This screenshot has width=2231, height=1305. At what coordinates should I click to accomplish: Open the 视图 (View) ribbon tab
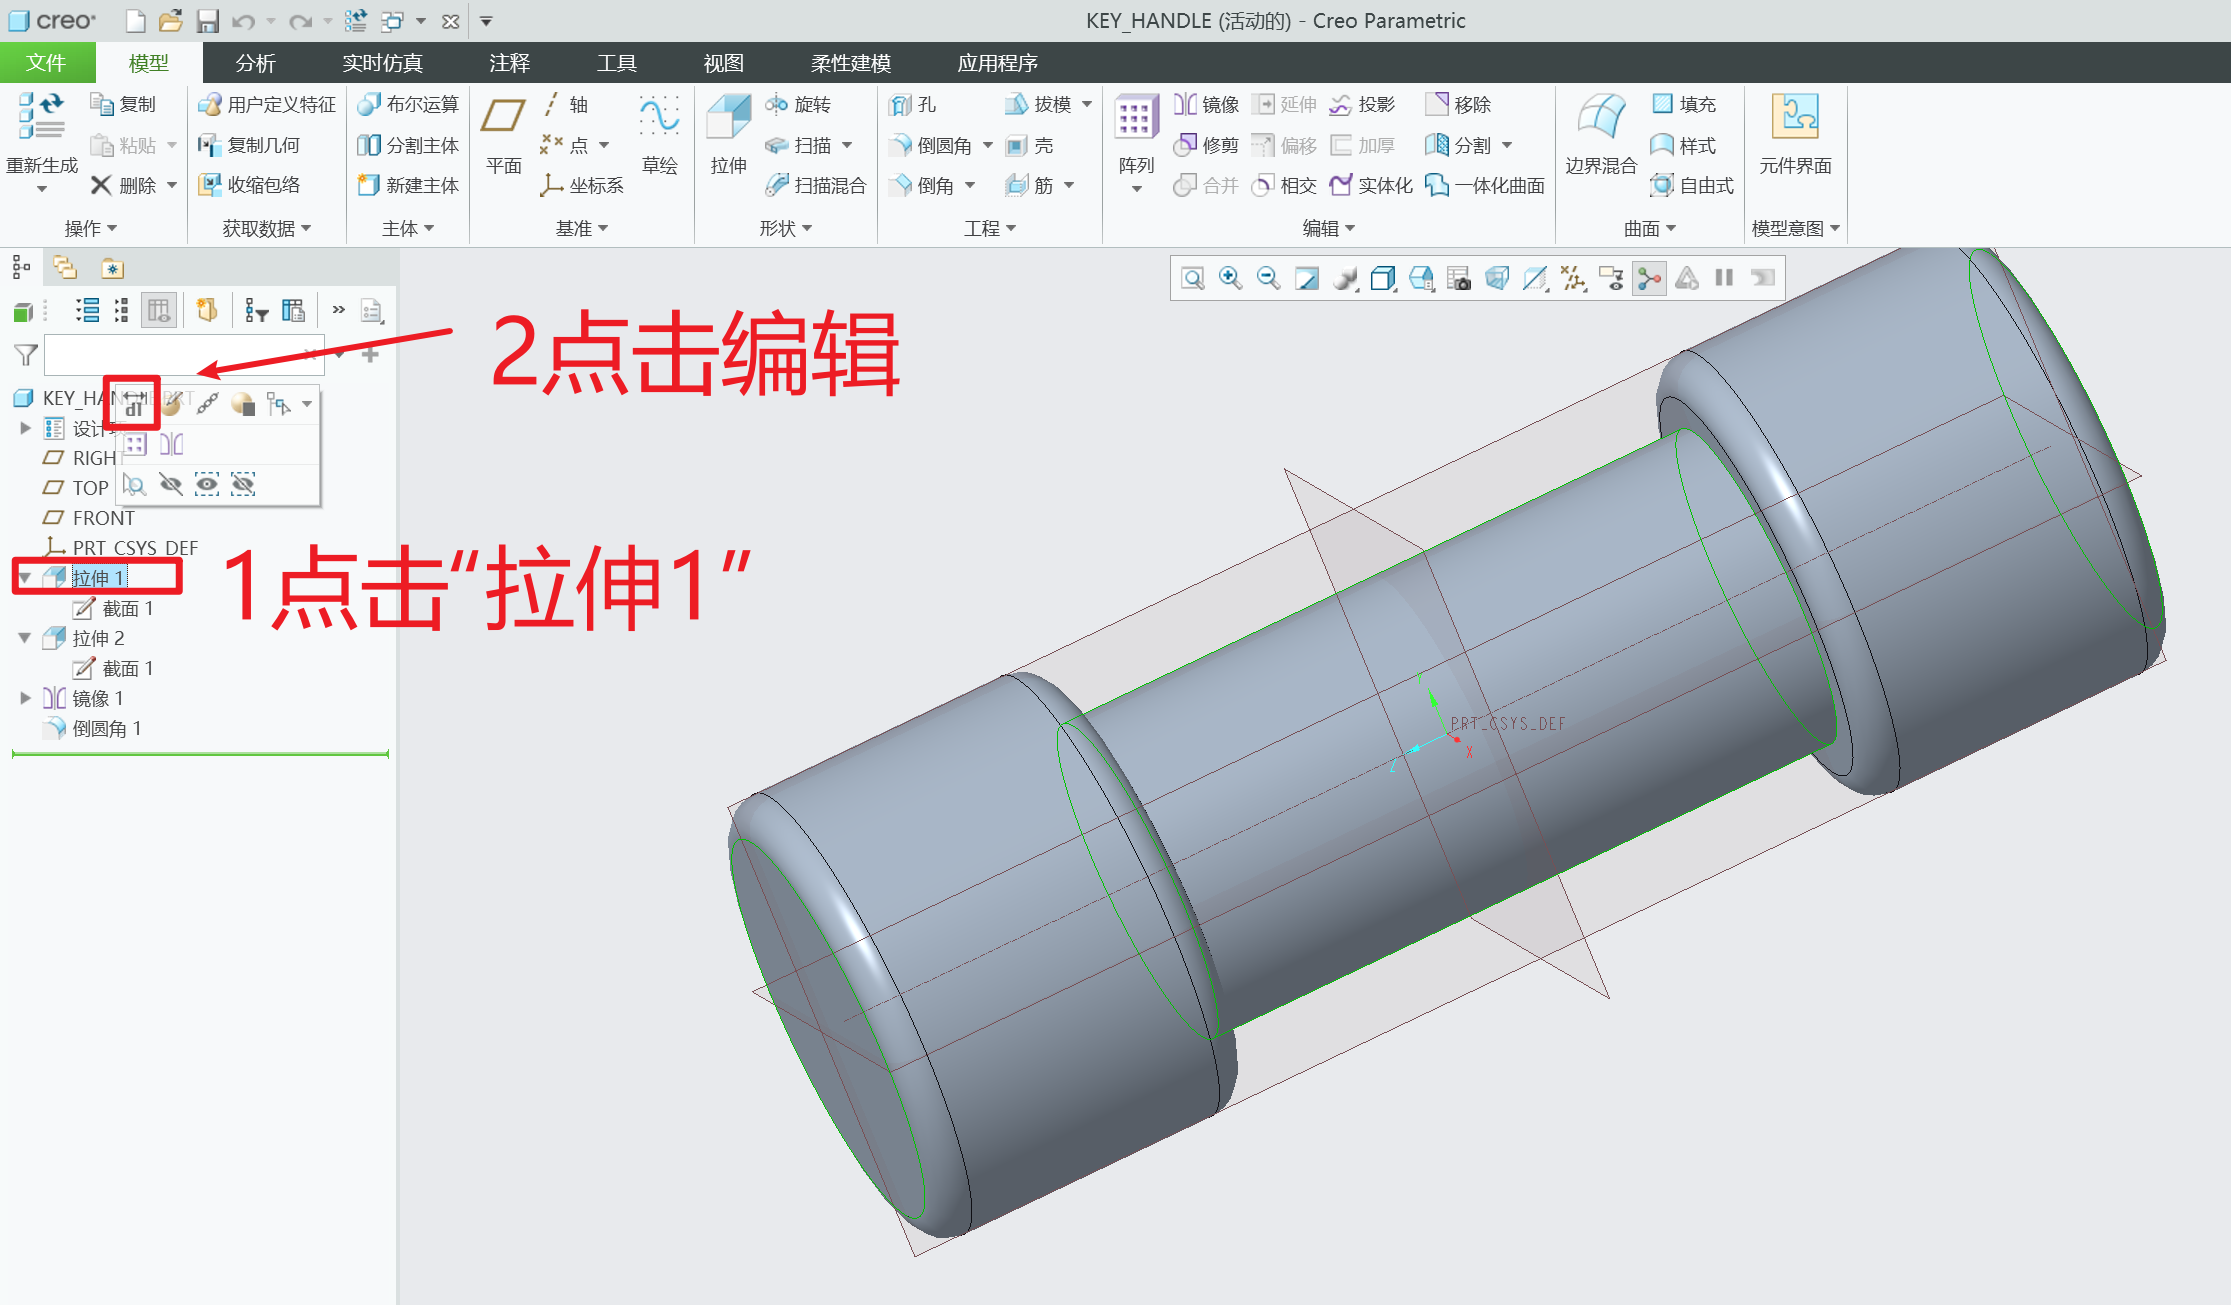723,62
